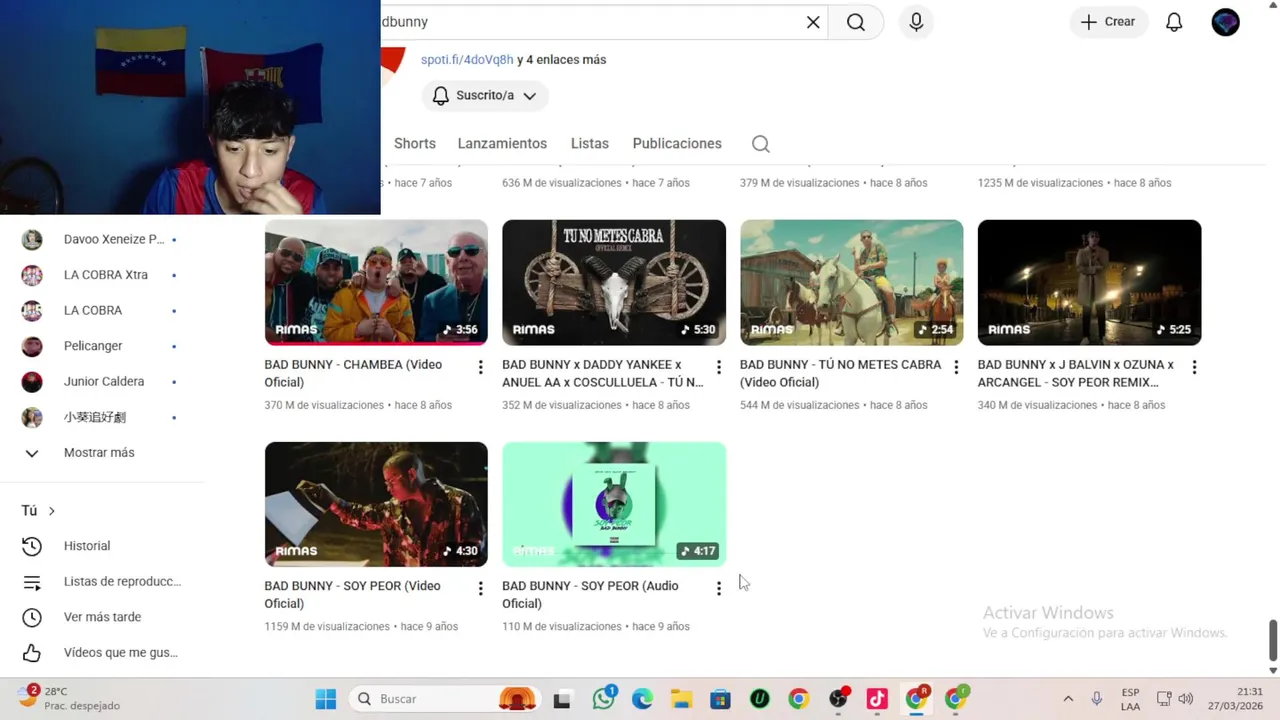Open WhatsApp from the taskbar

pyautogui.click(x=603, y=699)
